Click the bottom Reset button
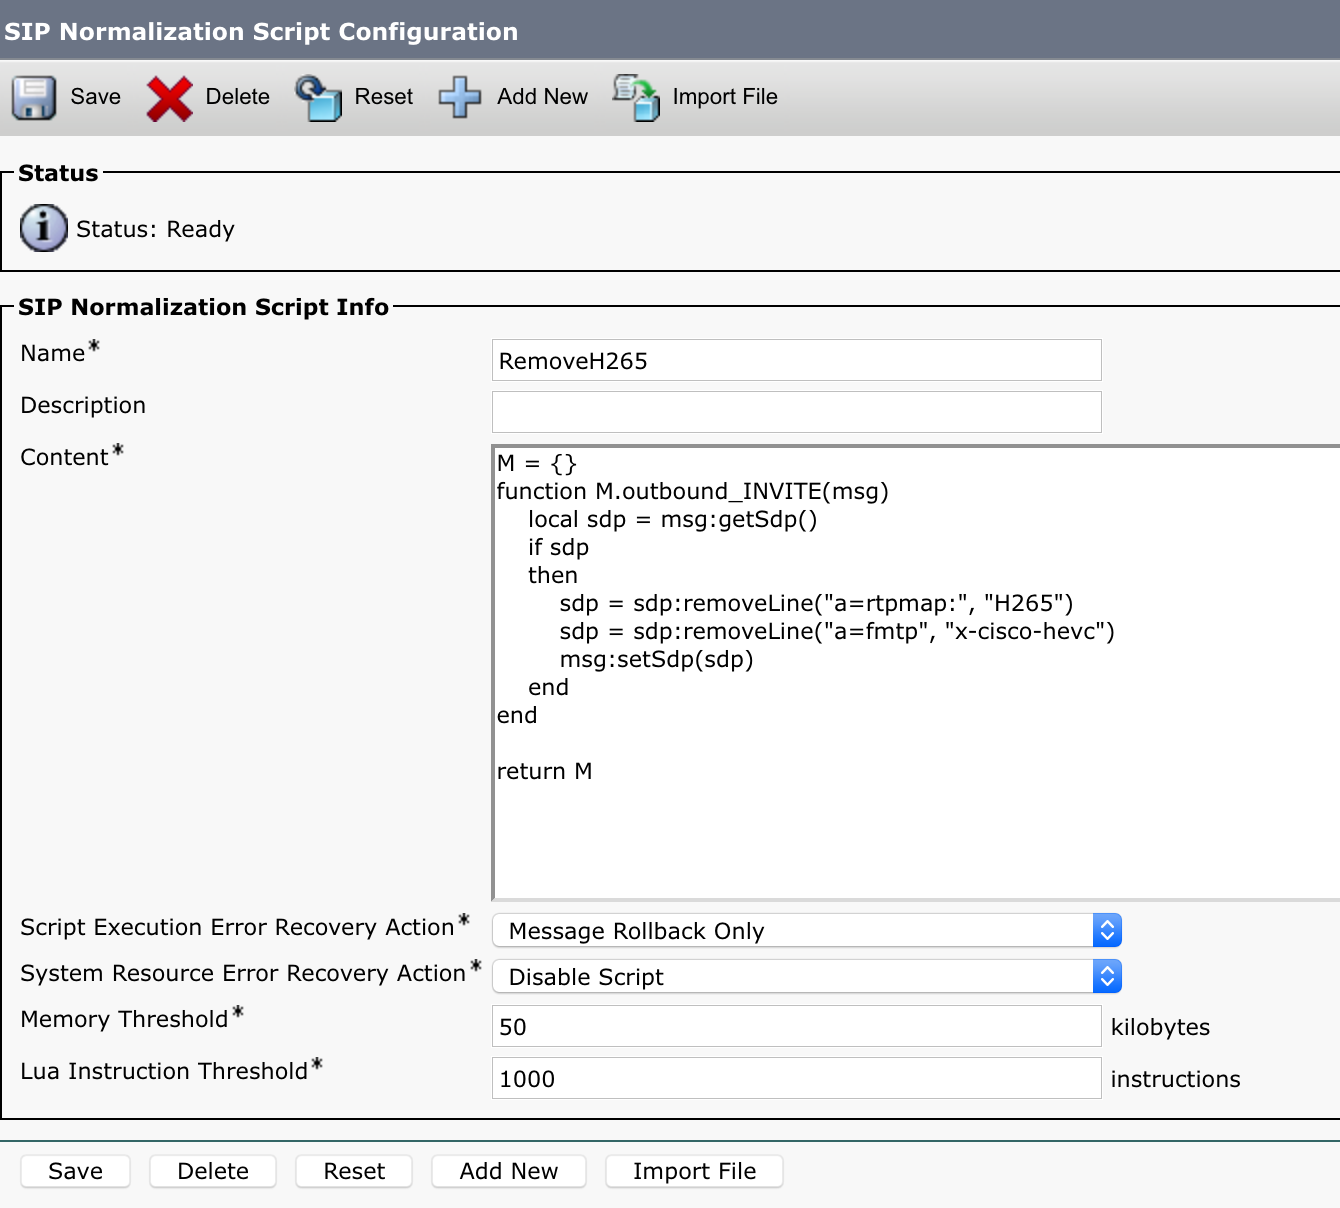The image size is (1340, 1208). [x=354, y=1171]
